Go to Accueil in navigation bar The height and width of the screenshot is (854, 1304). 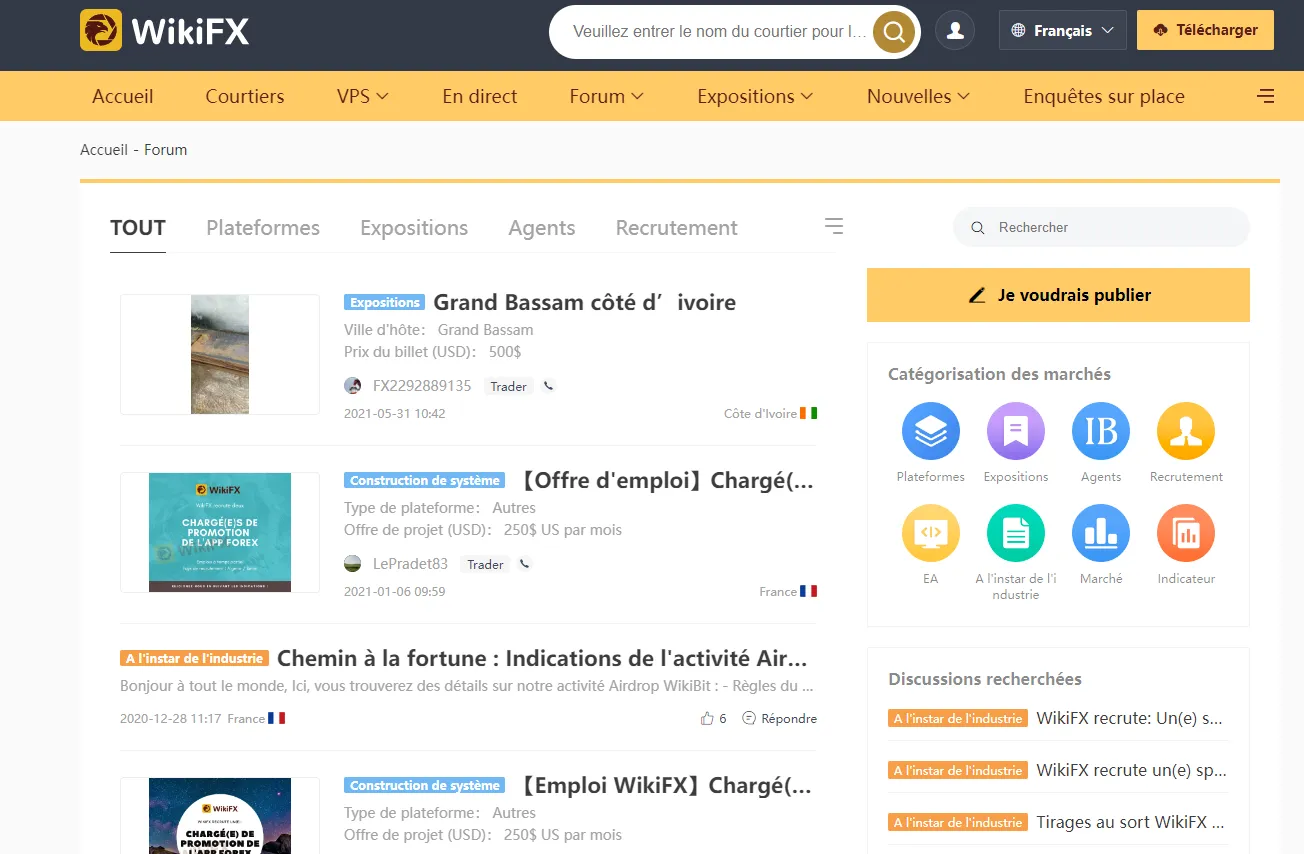click(x=123, y=96)
